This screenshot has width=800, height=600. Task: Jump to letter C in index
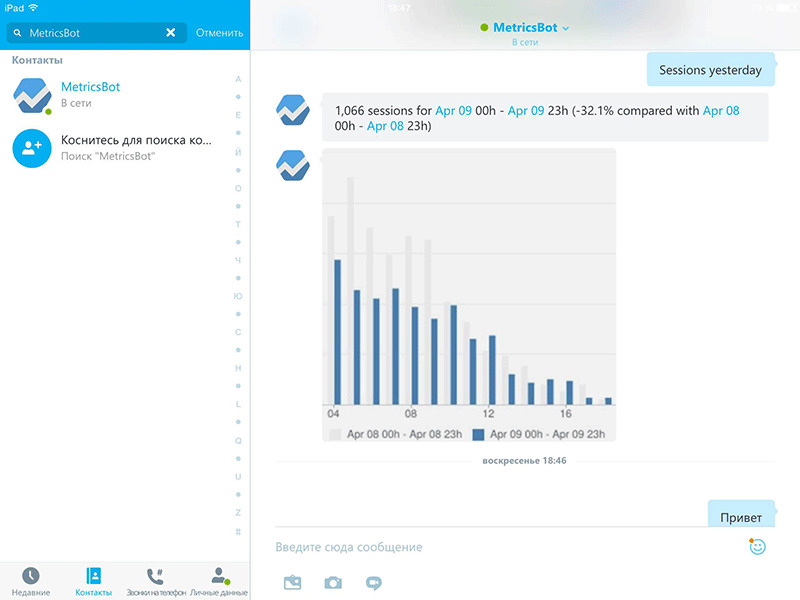click(238, 332)
